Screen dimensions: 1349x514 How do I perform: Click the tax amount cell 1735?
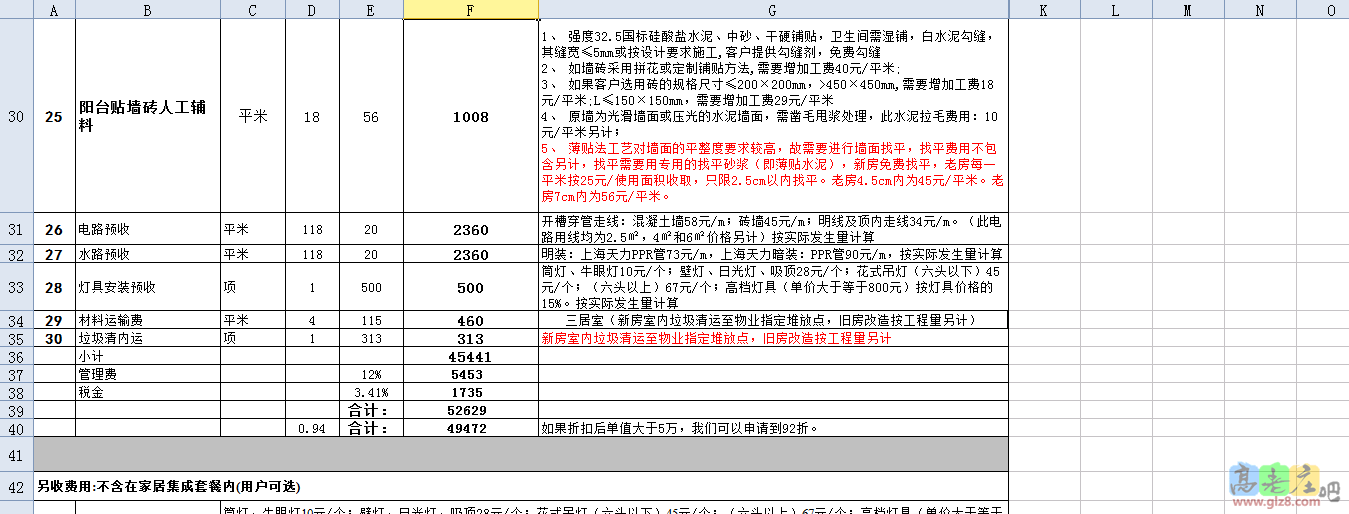[471, 392]
